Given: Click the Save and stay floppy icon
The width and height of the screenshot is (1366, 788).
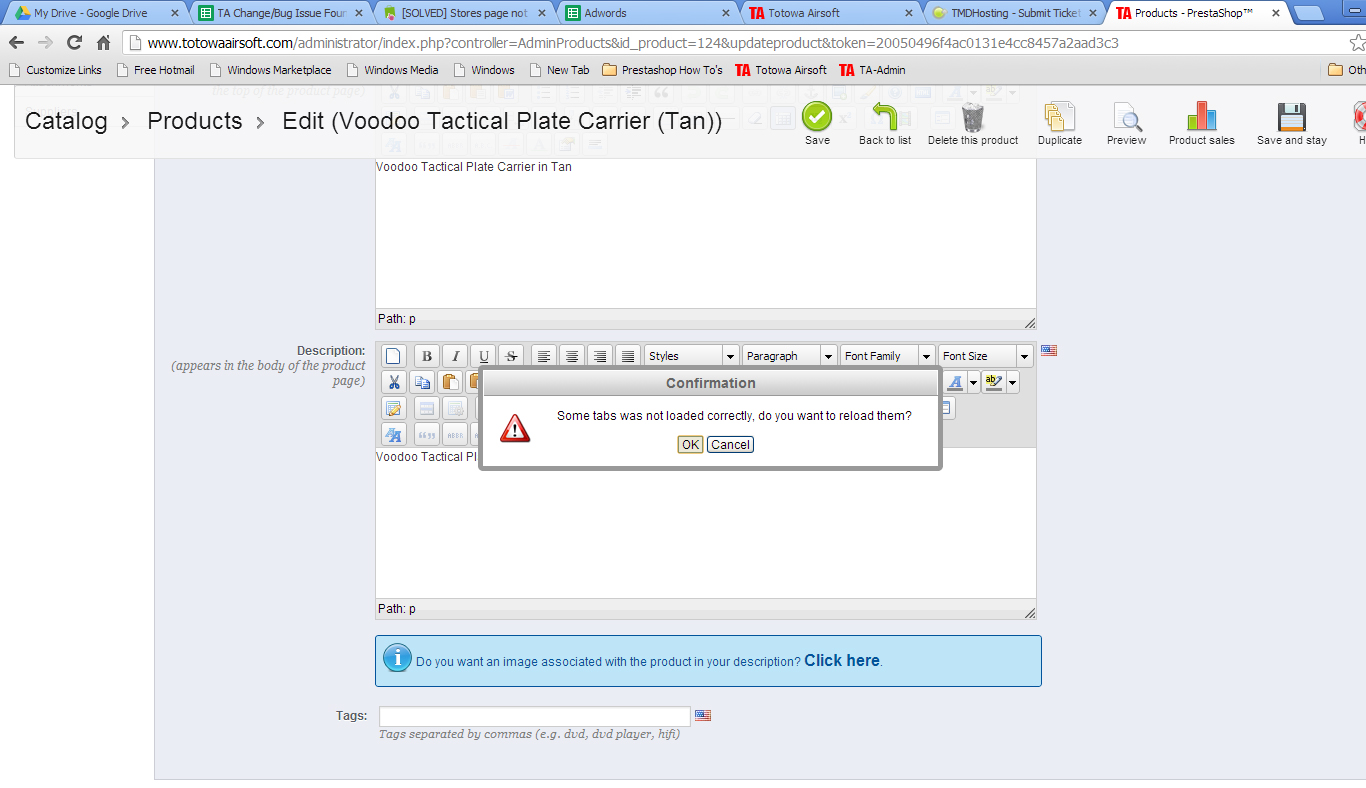Looking at the screenshot, I should 1292,117.
